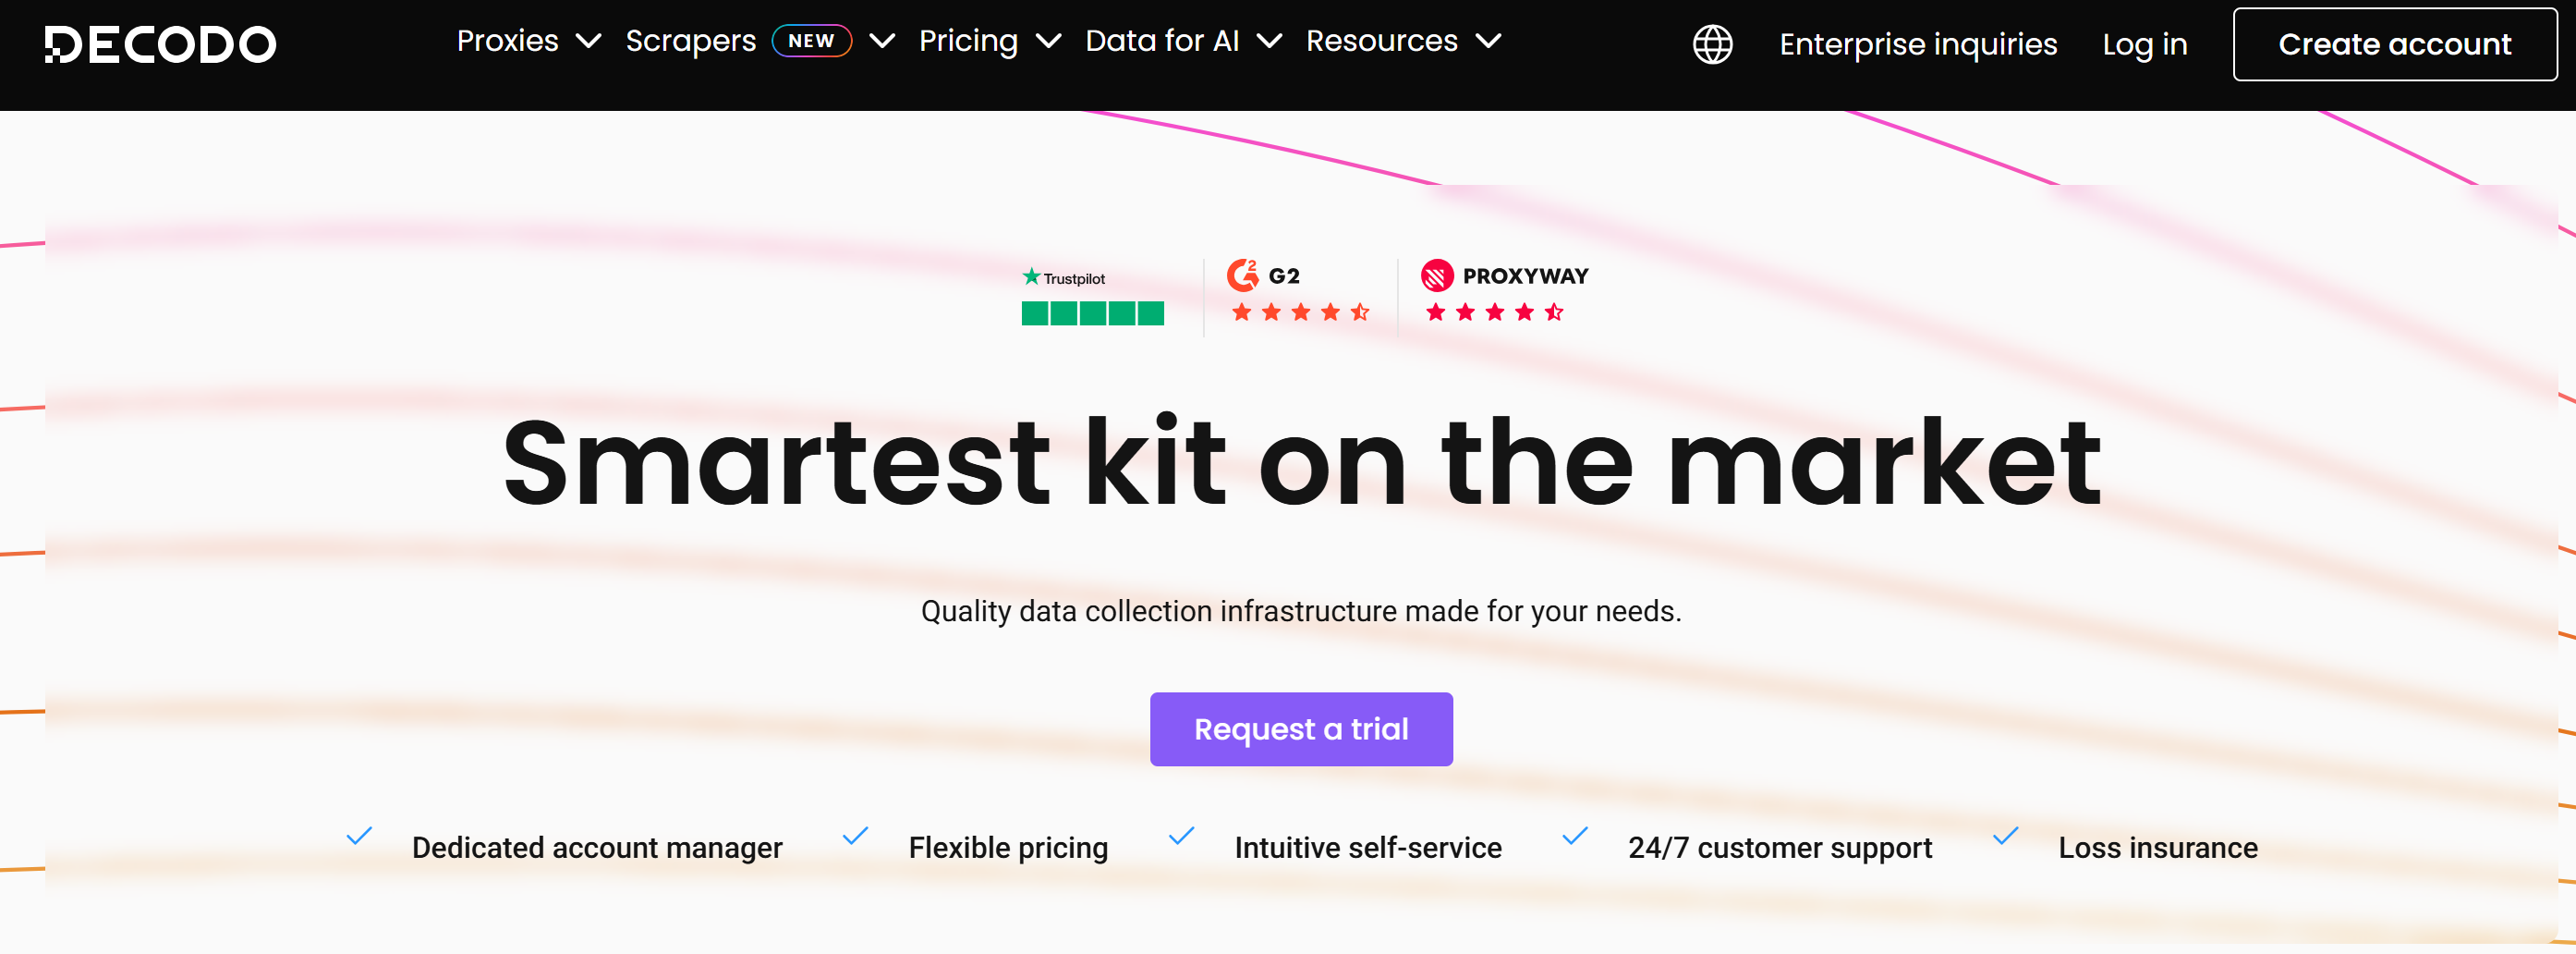Image resolution: width=2576 pixels, height=954 pixels.
Task: Open the language selector globe icon
Action: click(1712, 44)
